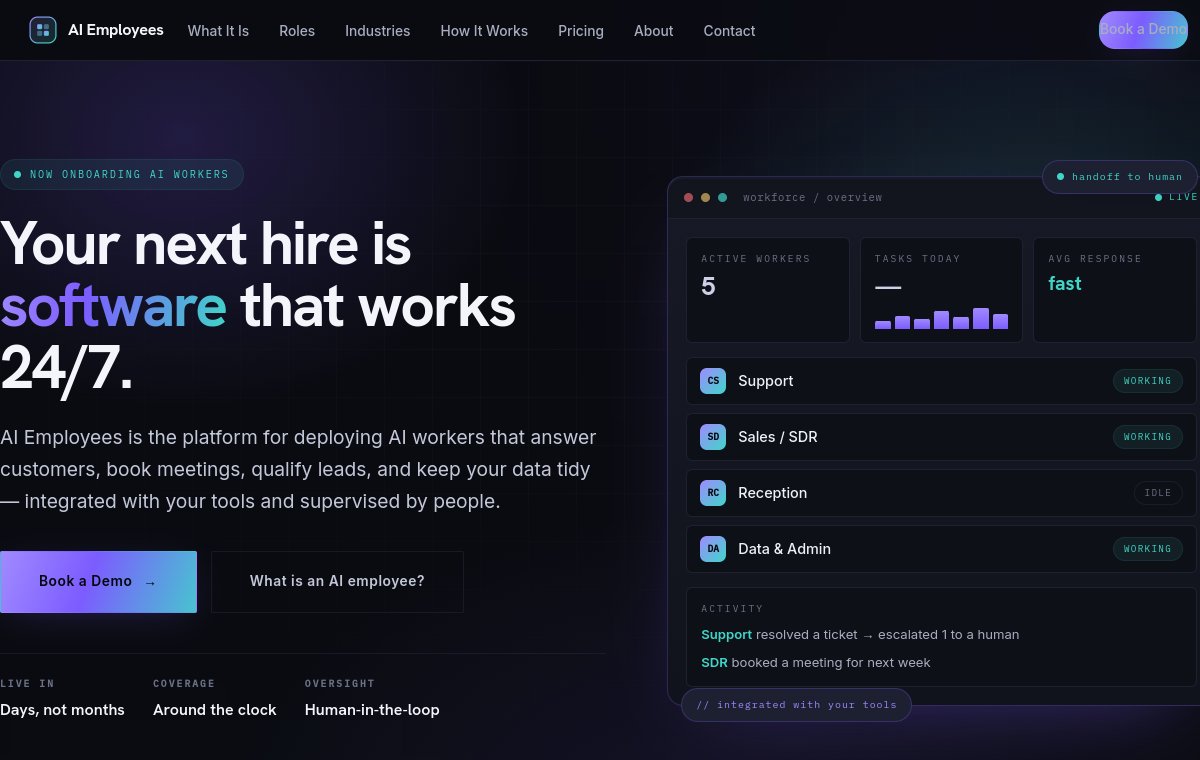This screenshot has width=1200, height=760.
Task: Go to the Pricing page
Action: coord(581,31)
